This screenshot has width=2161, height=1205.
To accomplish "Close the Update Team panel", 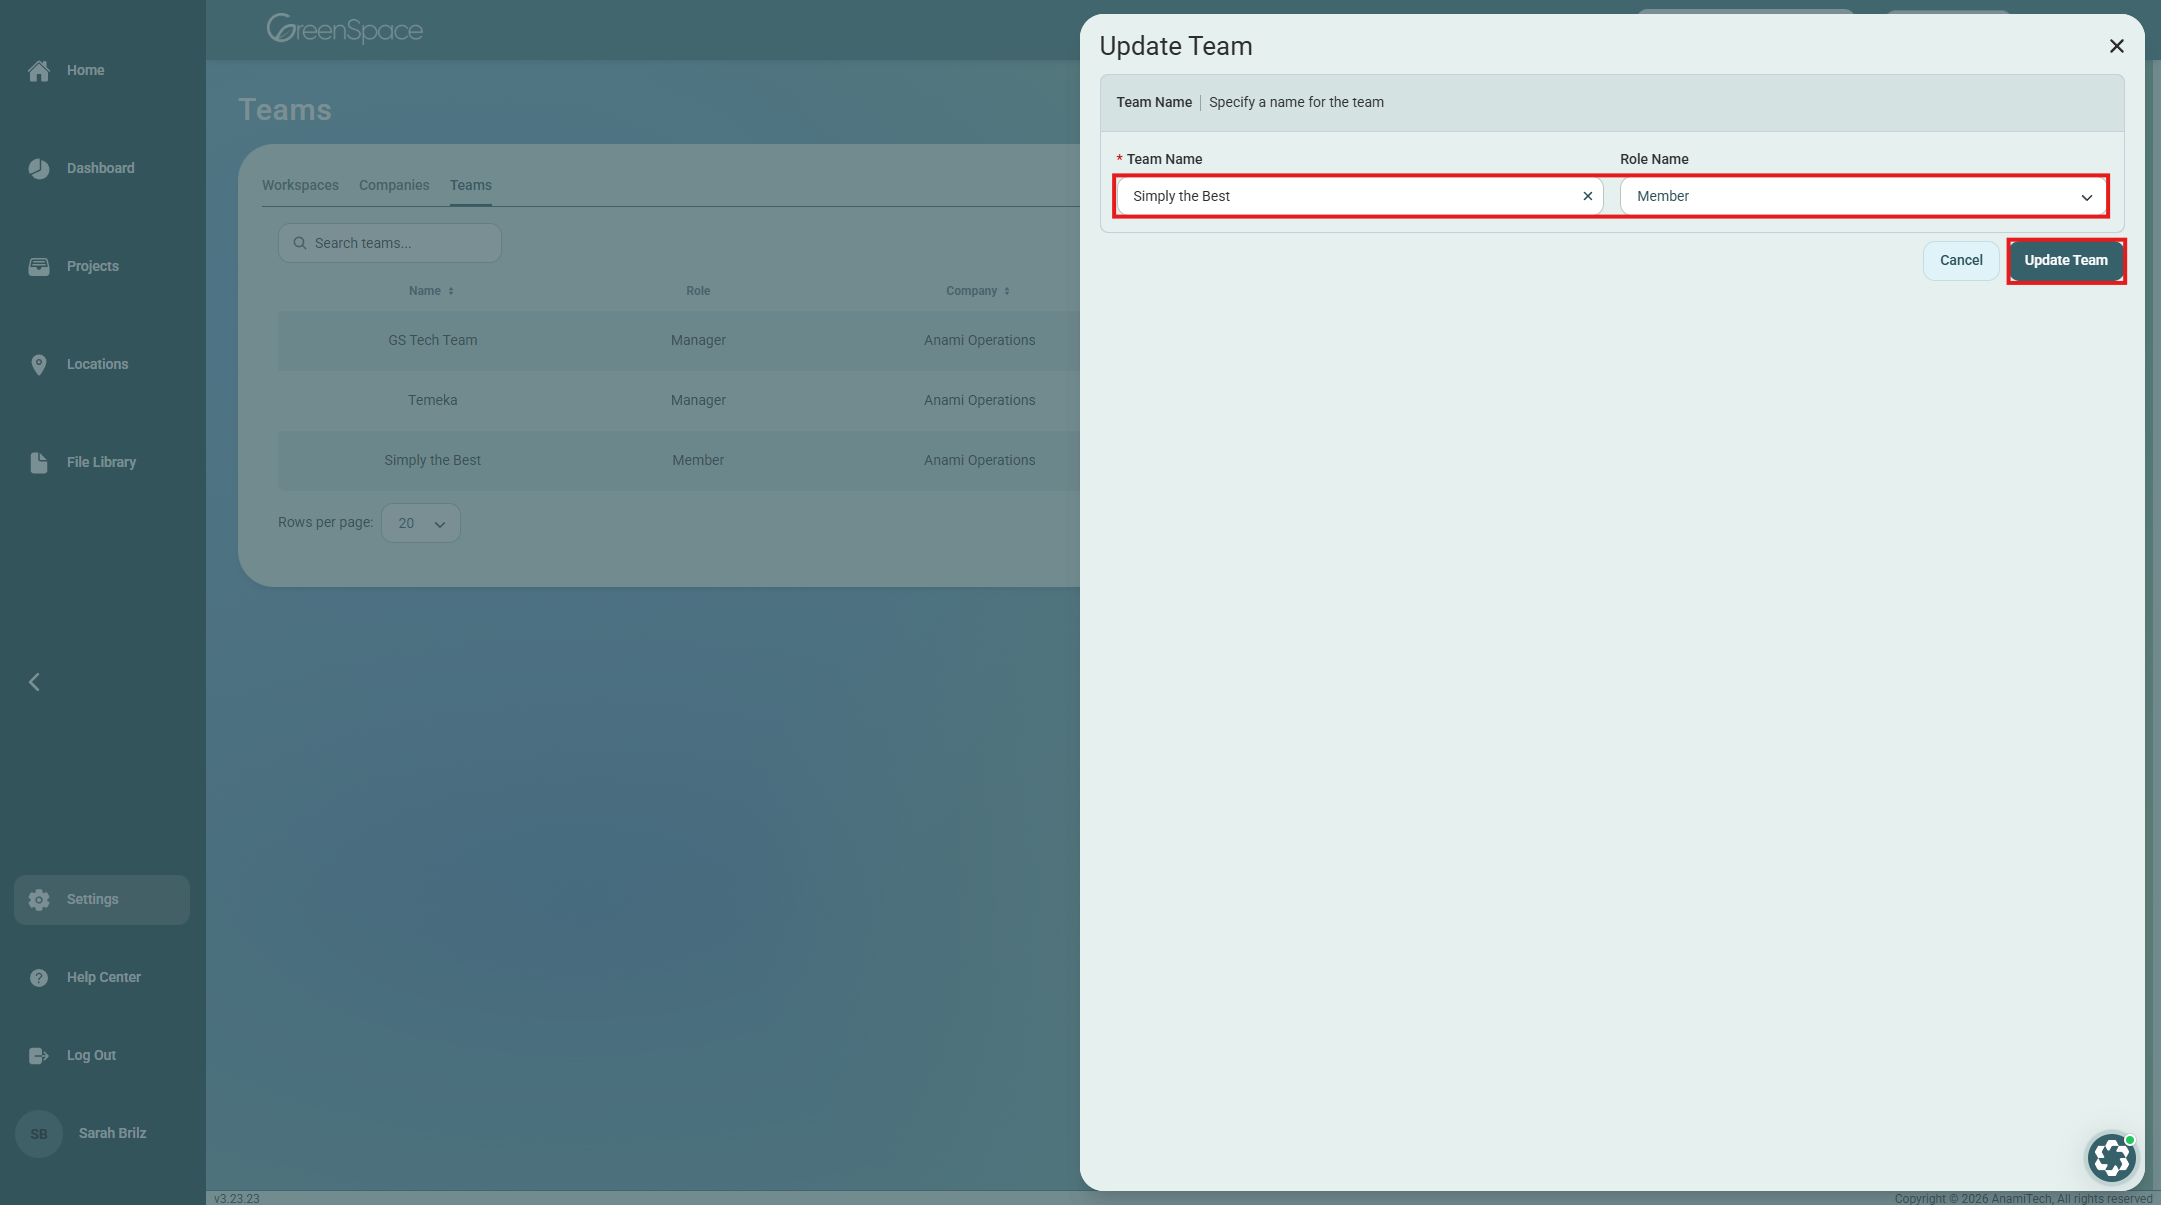I will coord(2116,46).
